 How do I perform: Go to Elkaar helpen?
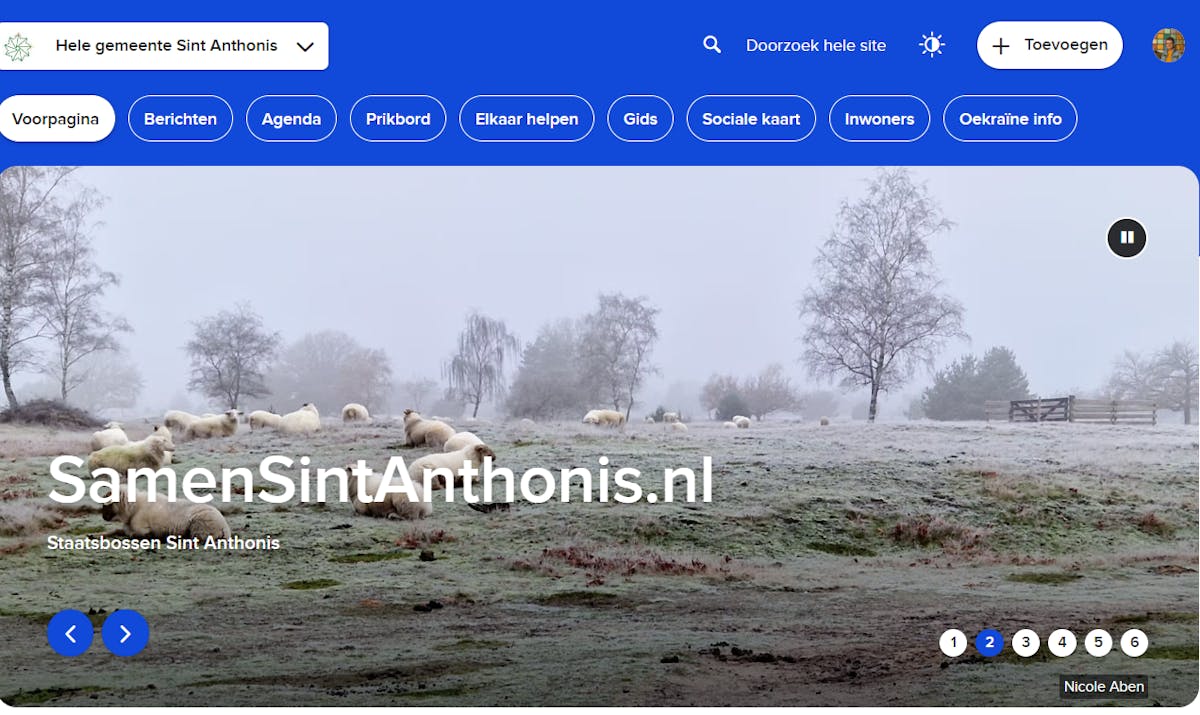coord(527,119)
